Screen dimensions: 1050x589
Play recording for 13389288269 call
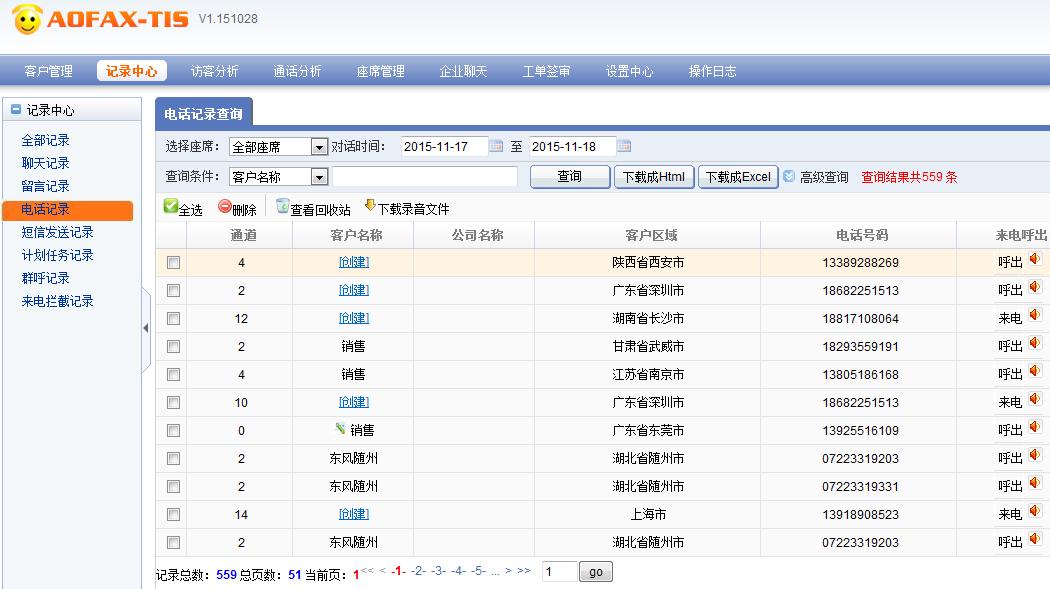coord(1034,260)
